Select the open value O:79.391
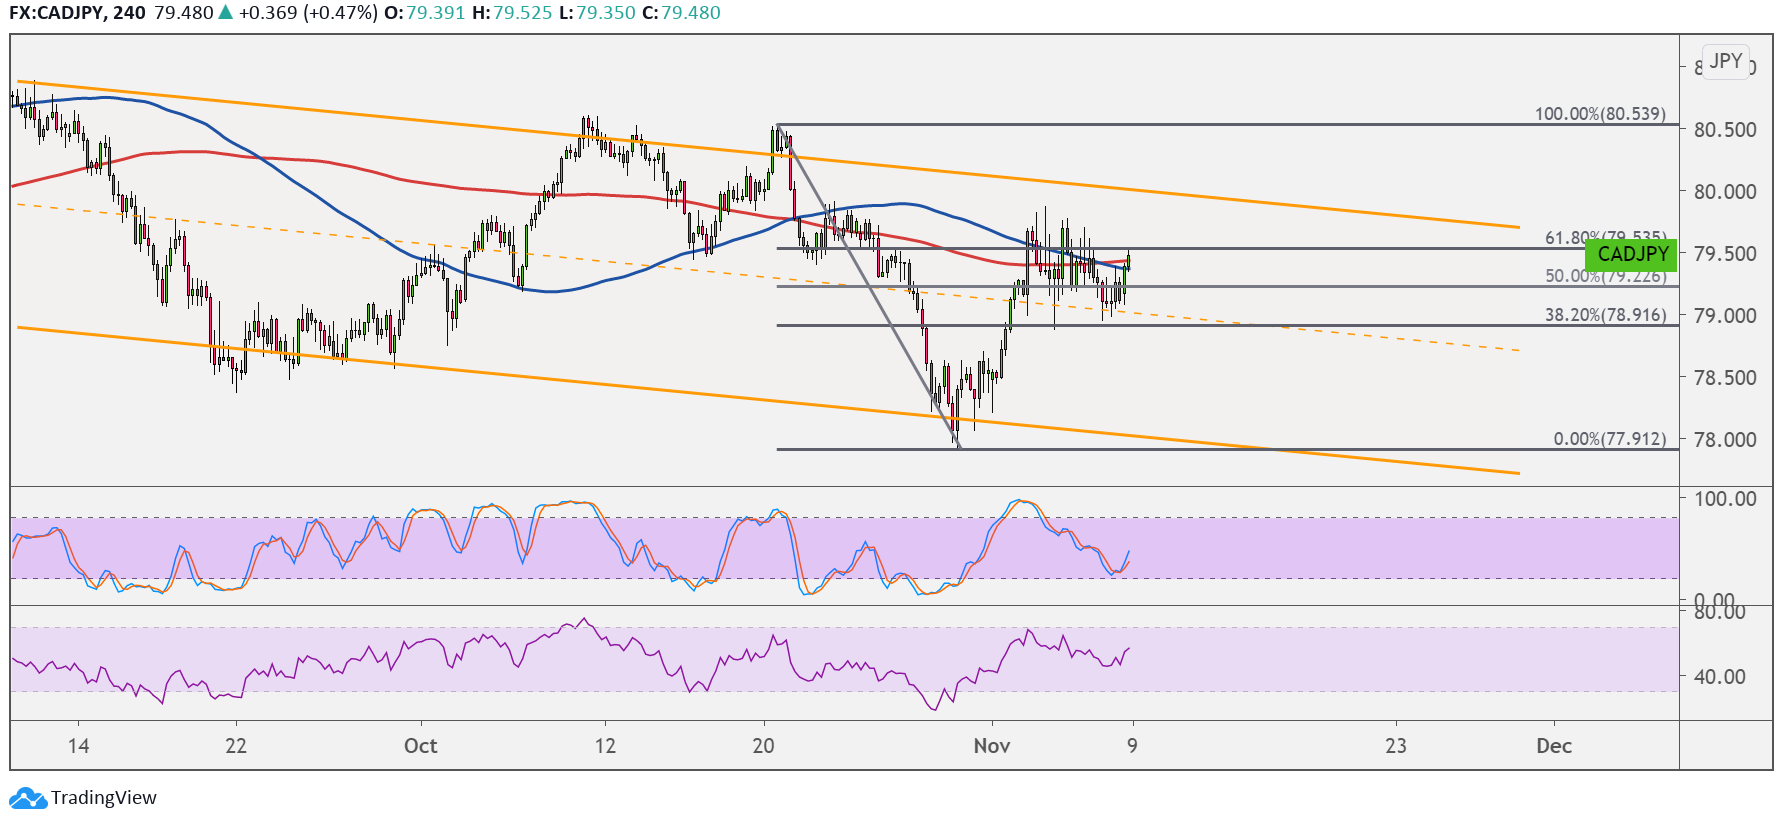 425,13
